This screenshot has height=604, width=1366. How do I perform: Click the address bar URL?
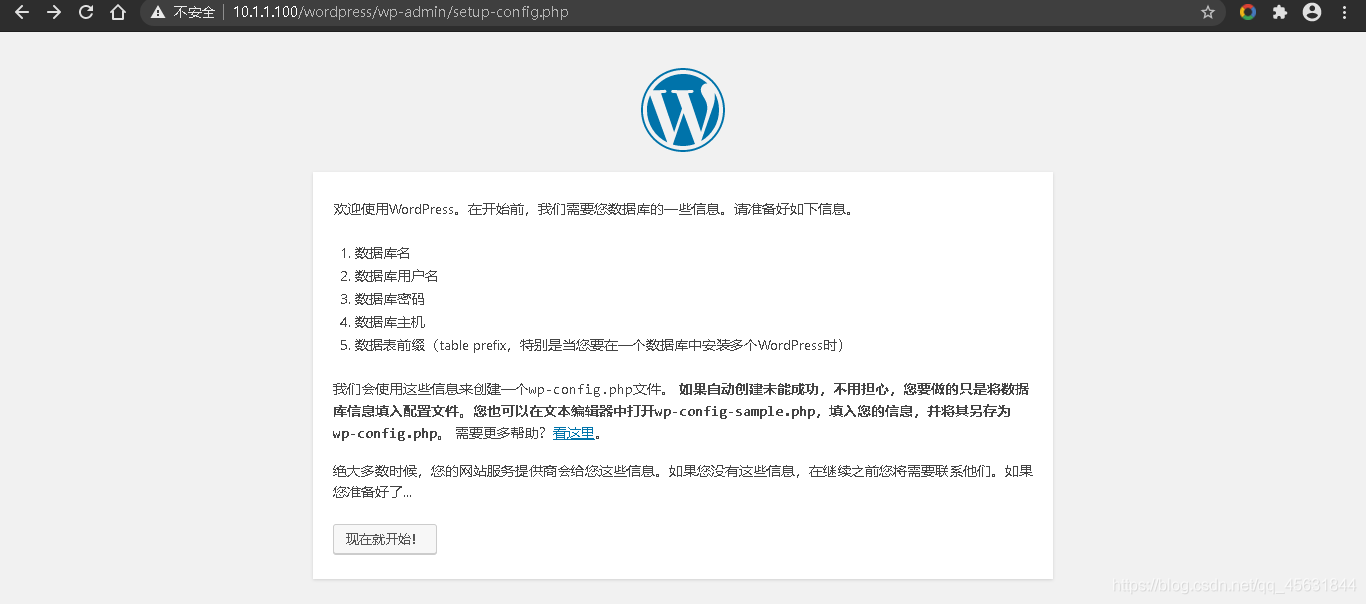click(400, 12)
